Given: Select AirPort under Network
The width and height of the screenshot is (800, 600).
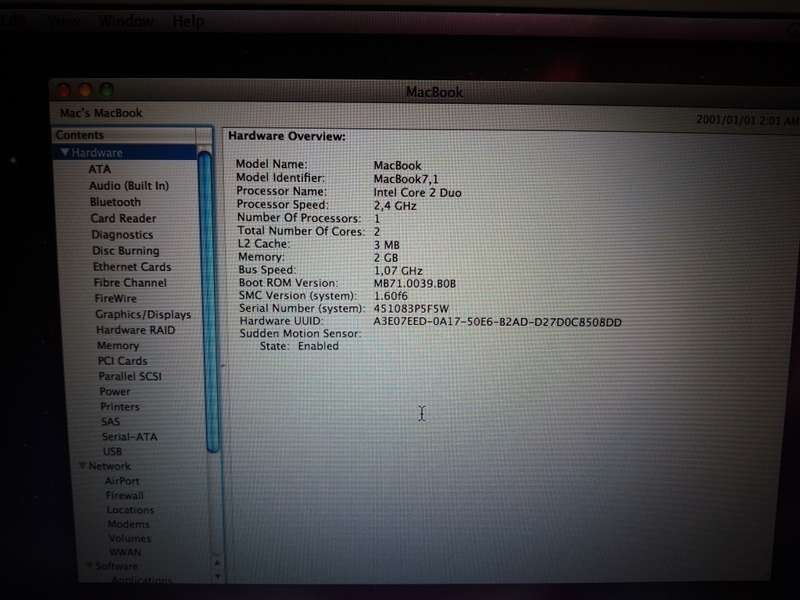Looking at the screenshot, I should [x=122, y=481].
